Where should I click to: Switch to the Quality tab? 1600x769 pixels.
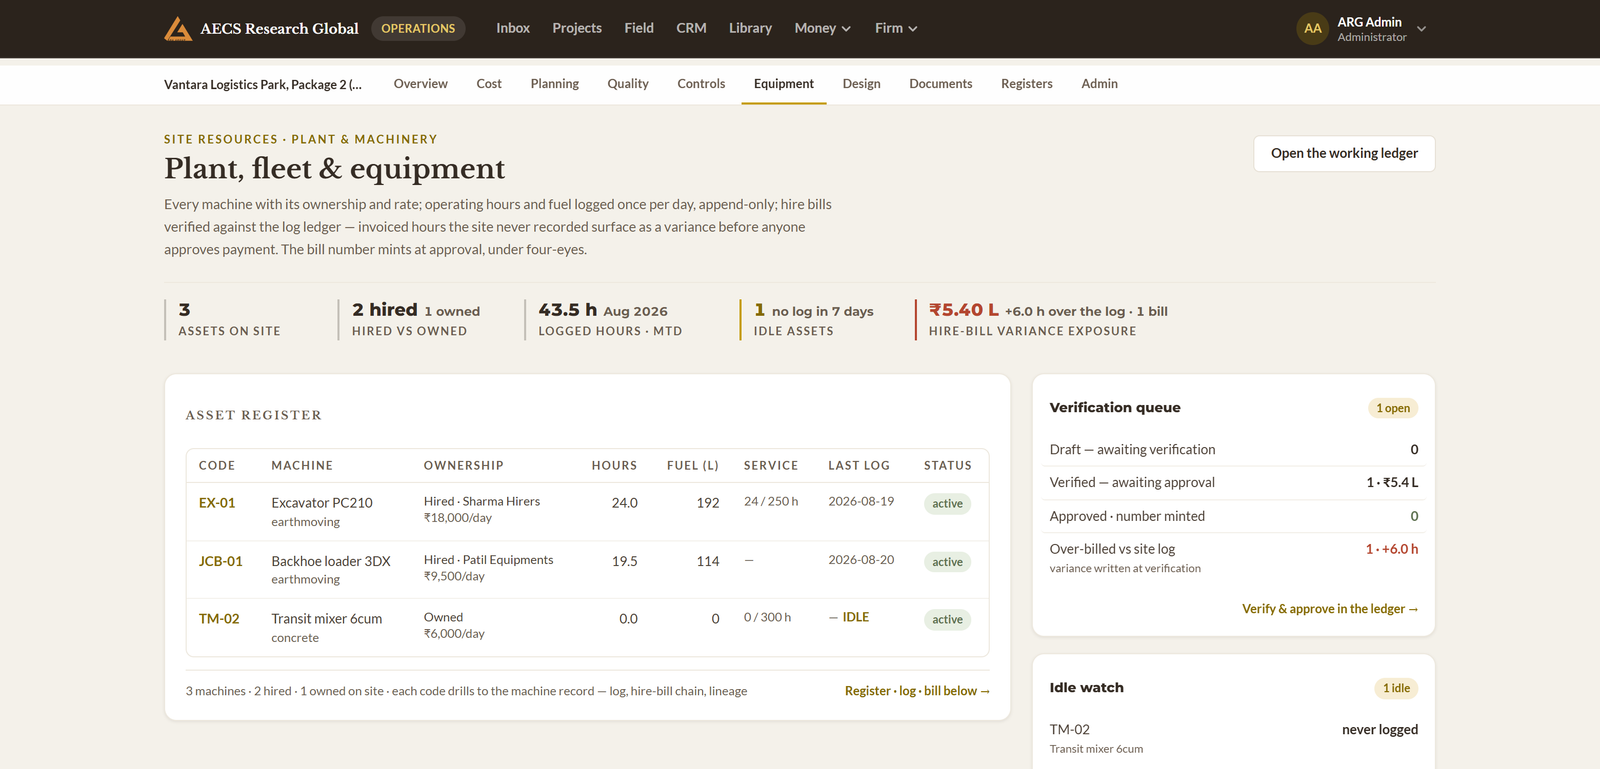tap(628, 84)
